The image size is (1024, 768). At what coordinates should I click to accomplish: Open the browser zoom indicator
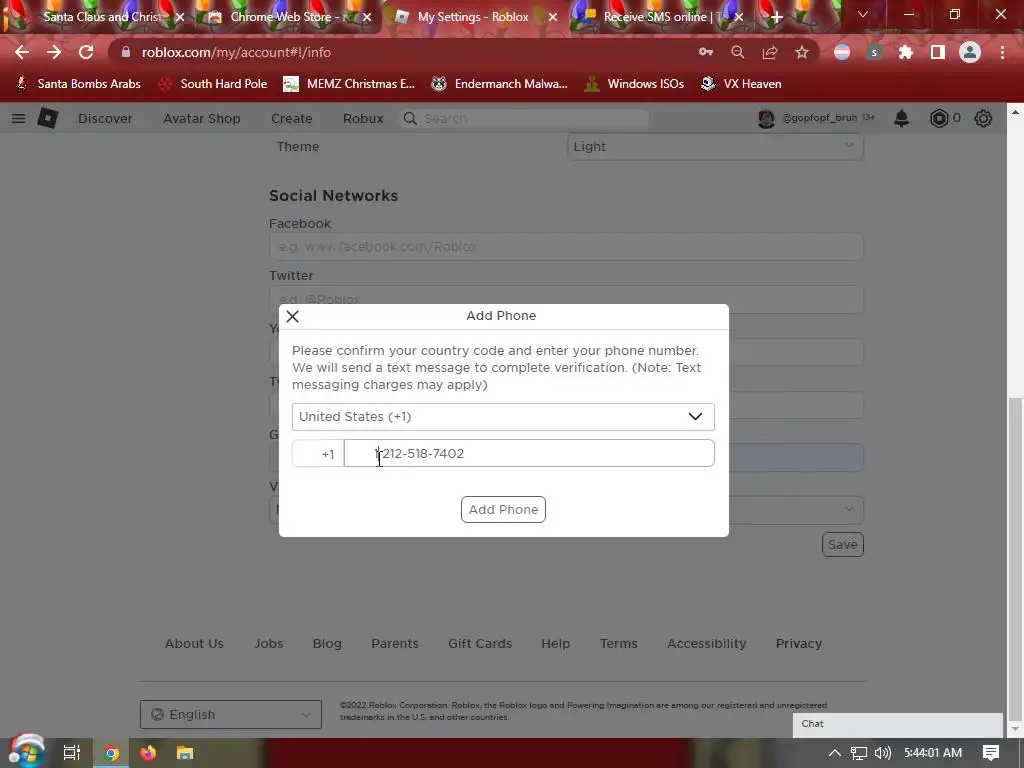(737, 52)
